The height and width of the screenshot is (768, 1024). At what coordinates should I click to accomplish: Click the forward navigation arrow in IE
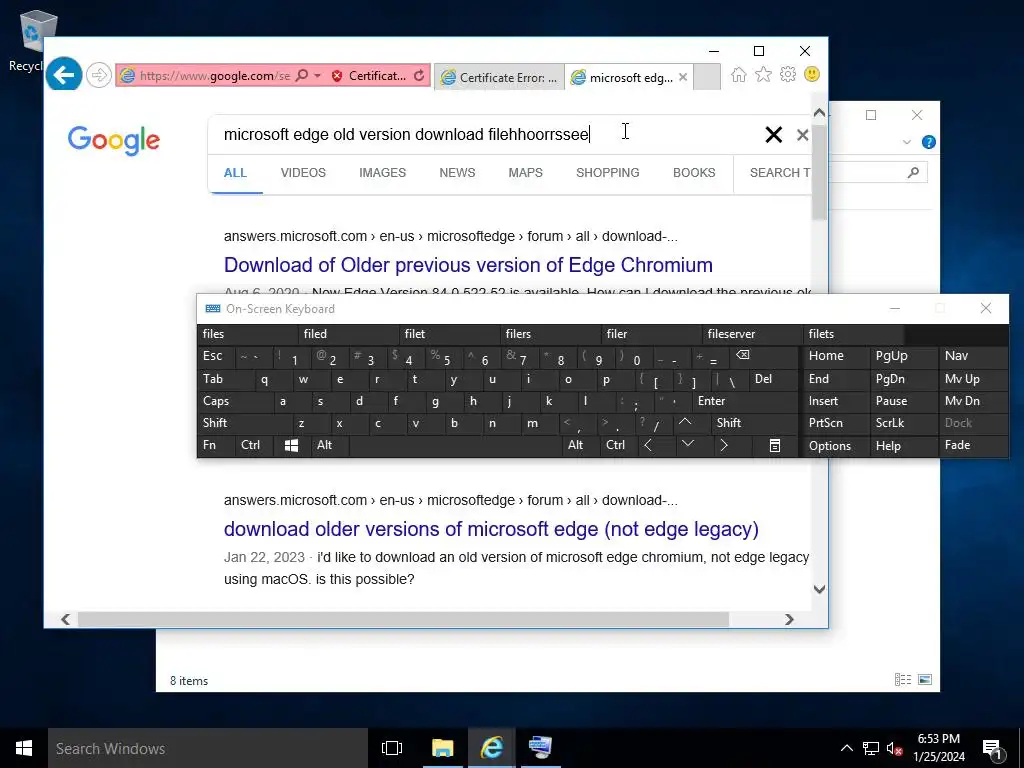[99, 75]
